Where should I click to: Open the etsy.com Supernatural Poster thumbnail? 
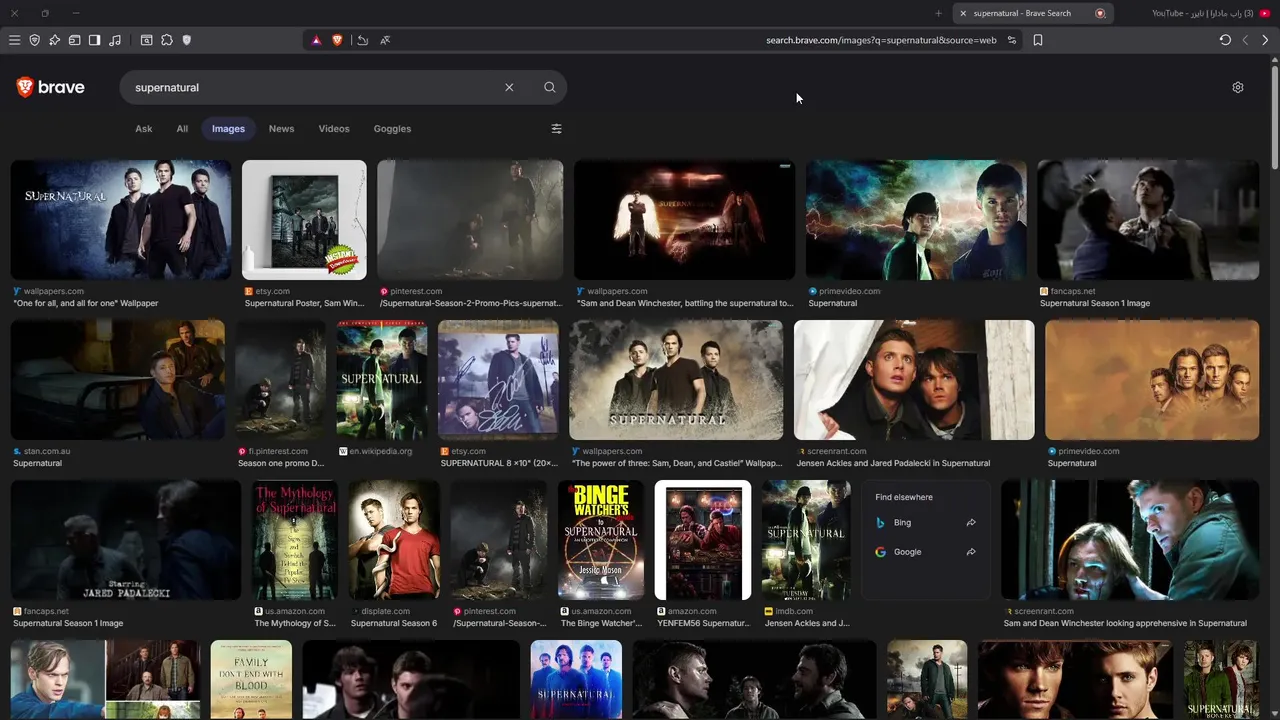(304, 220)
